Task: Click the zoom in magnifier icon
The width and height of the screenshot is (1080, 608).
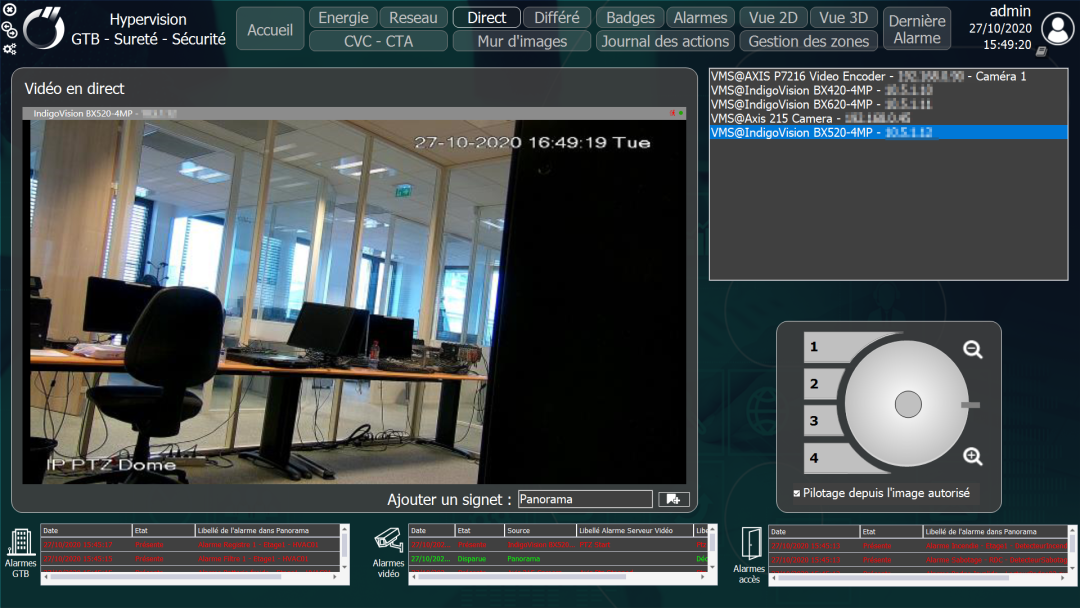Action: (973, 457)
